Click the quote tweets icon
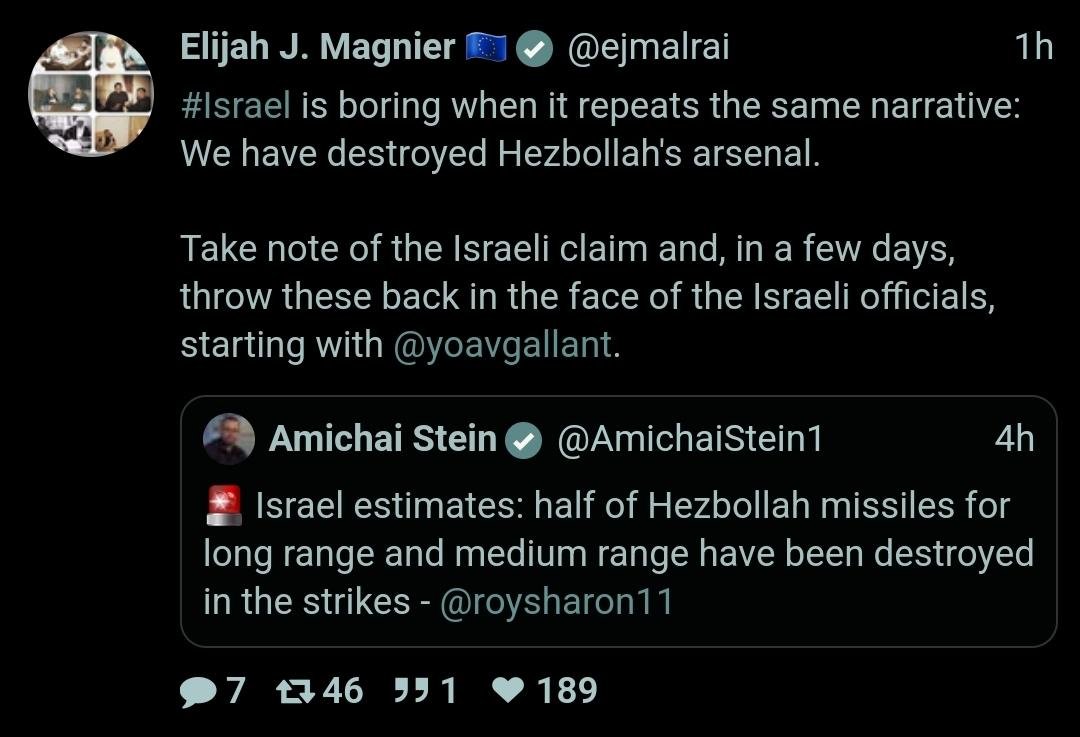 click(410, 691)
